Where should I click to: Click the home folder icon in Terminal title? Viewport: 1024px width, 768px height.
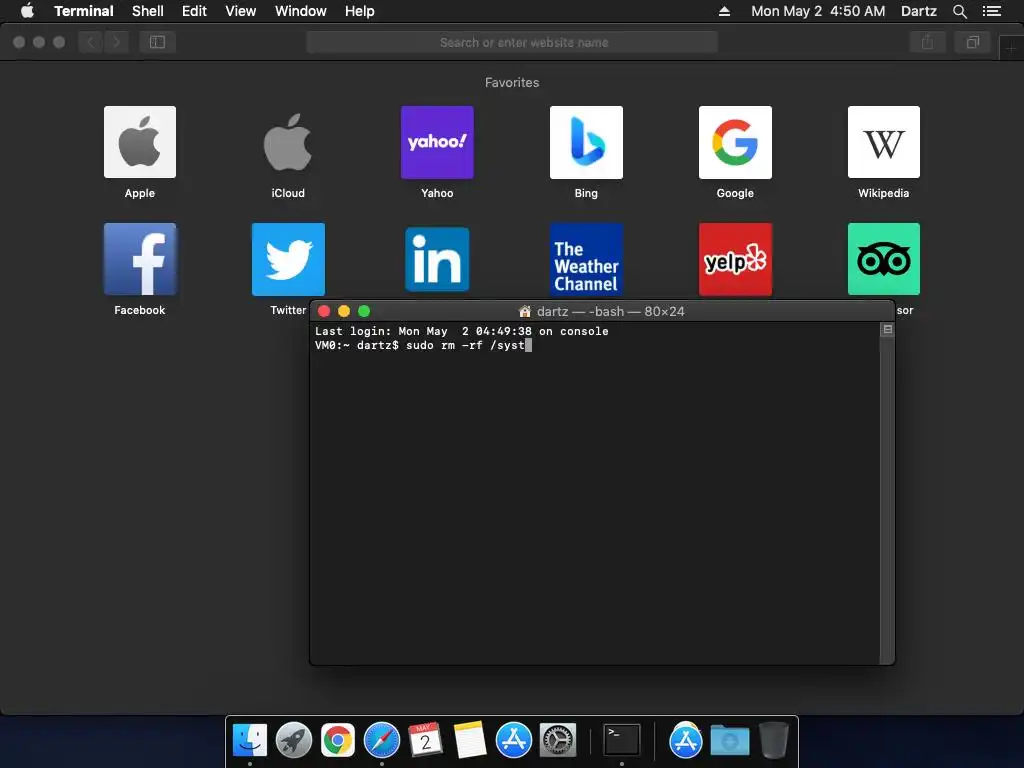[x=524, y=312]
